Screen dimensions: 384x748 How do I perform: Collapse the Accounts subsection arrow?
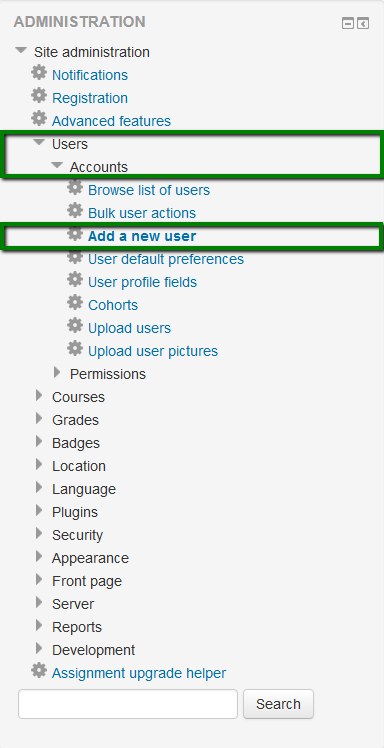coord(57,165)
